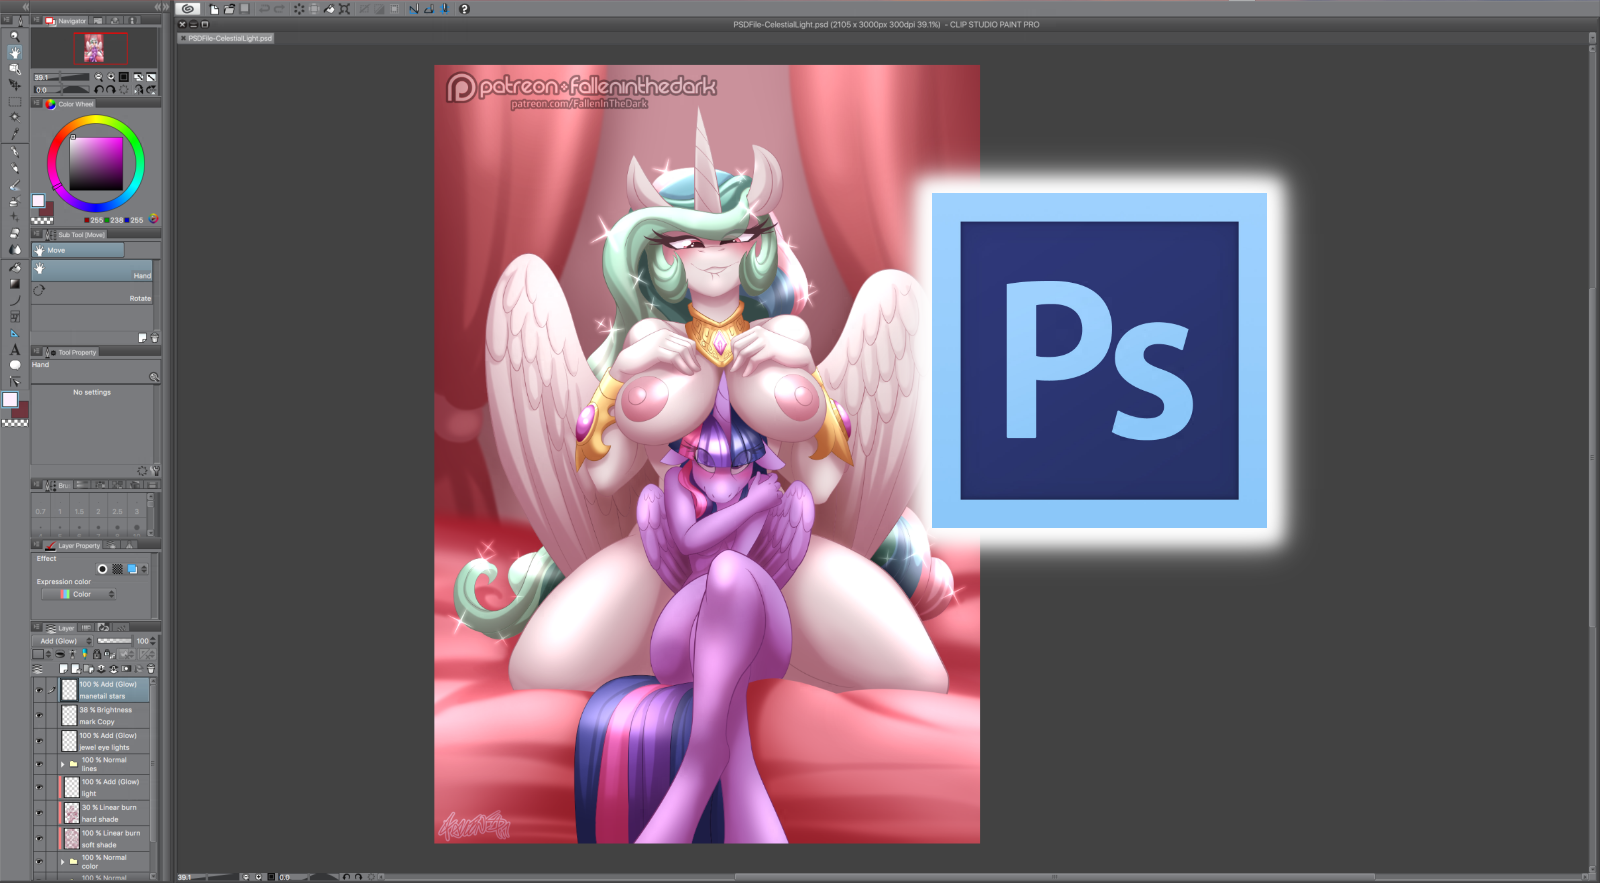The image size is (1600, 883).
Task: Expand the color layer folder
Action: [62, 861]
